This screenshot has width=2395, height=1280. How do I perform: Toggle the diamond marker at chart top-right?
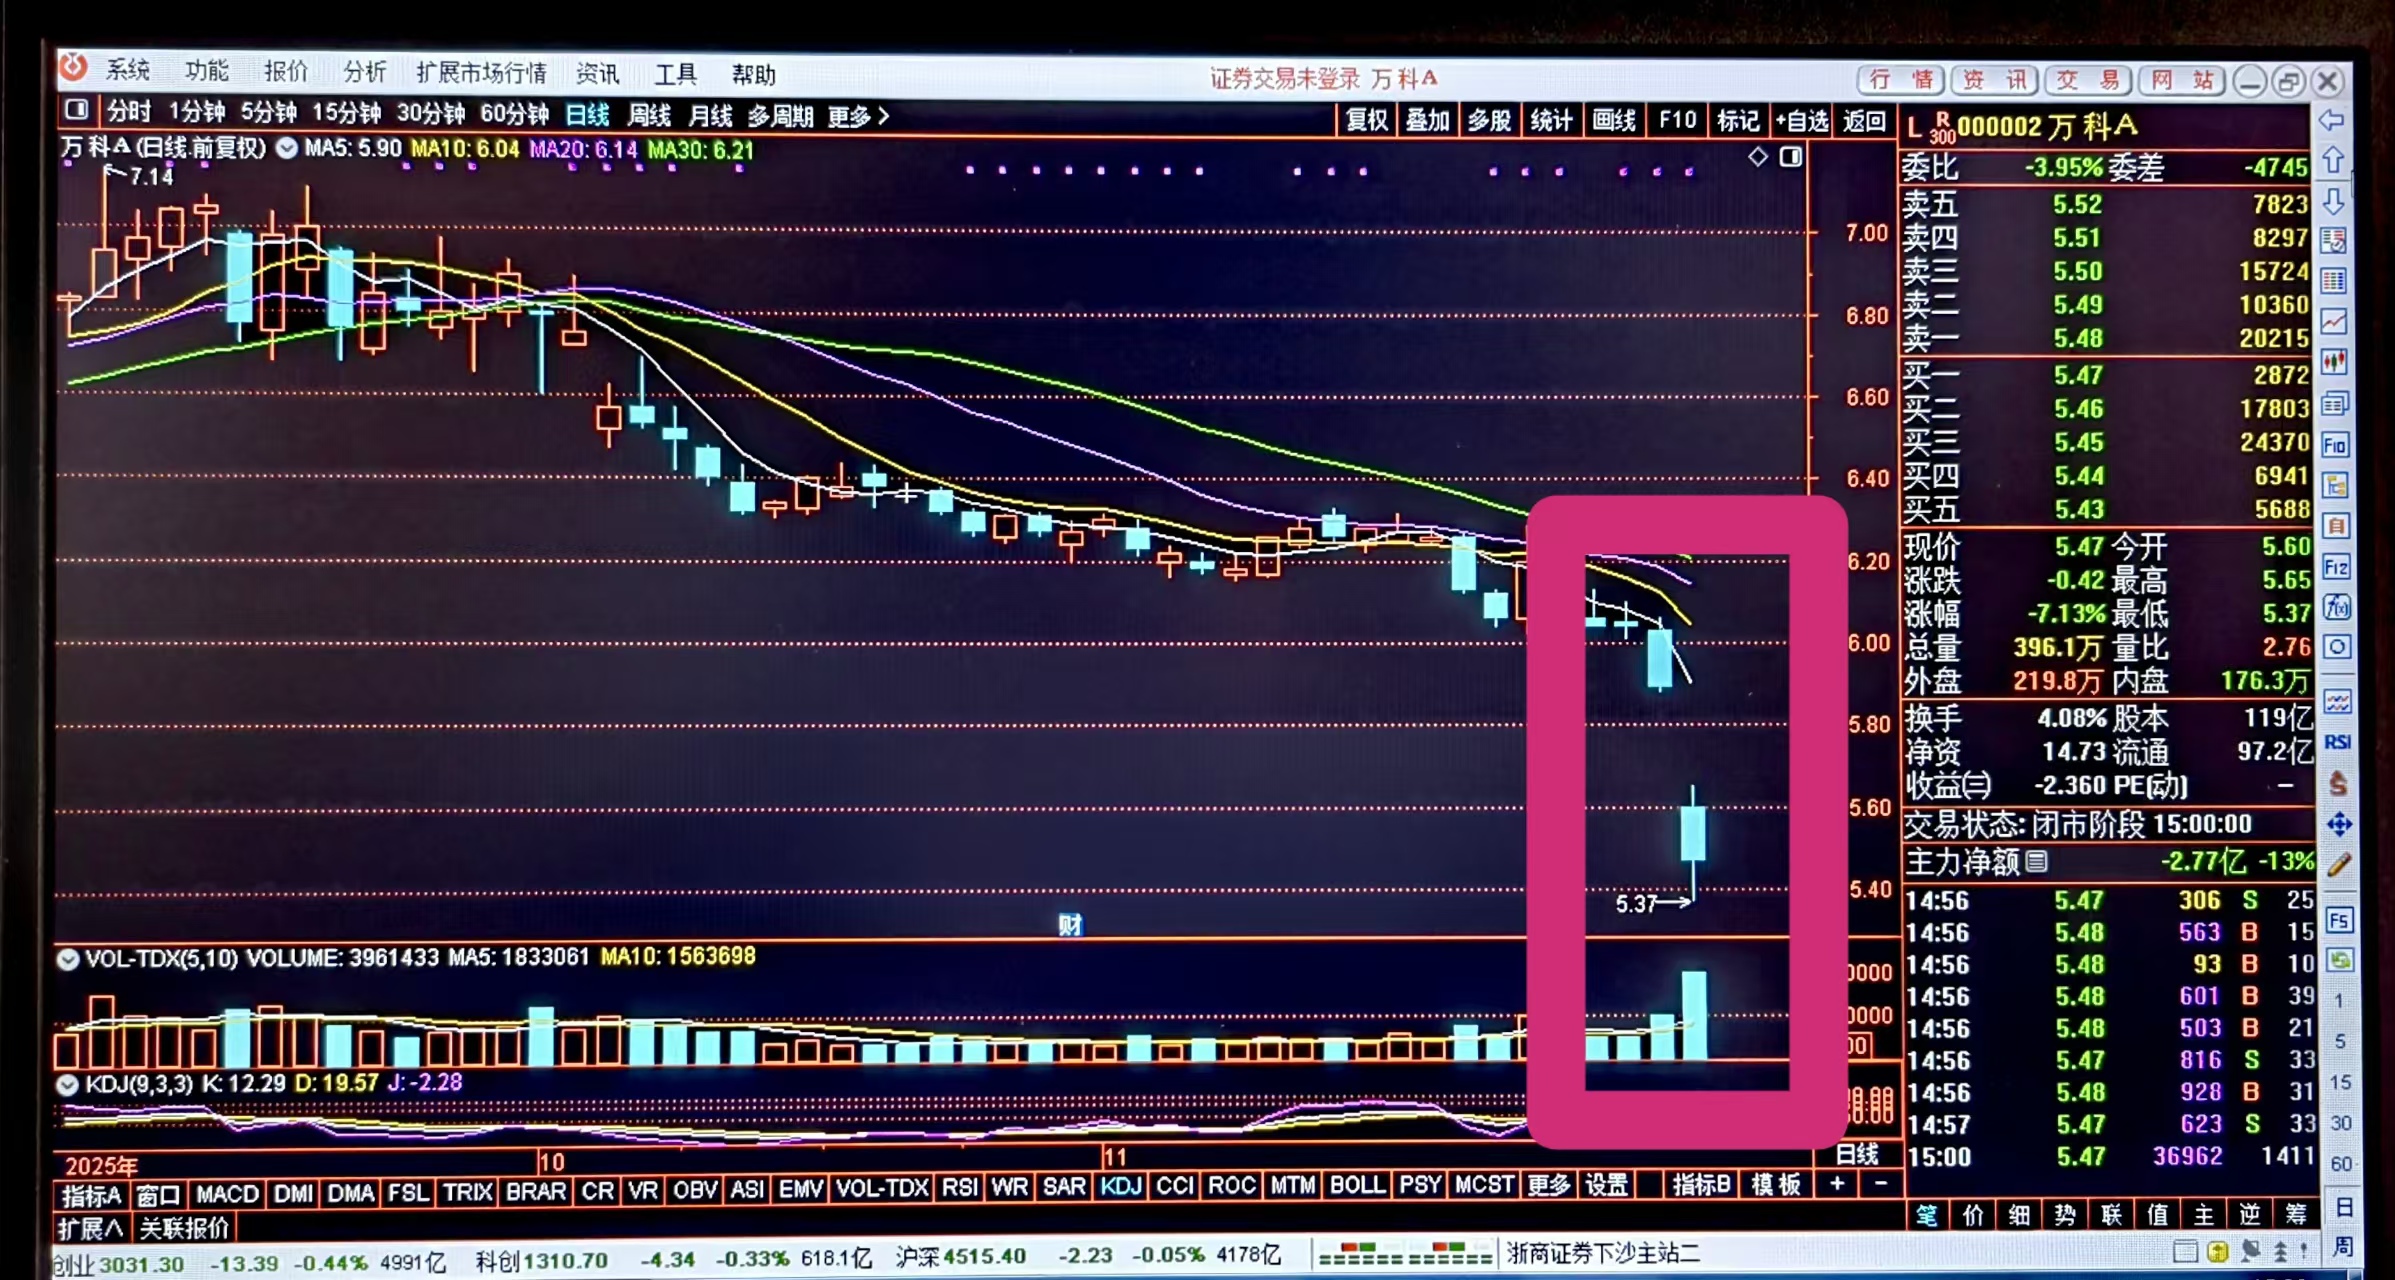(x=1757, y=157)
